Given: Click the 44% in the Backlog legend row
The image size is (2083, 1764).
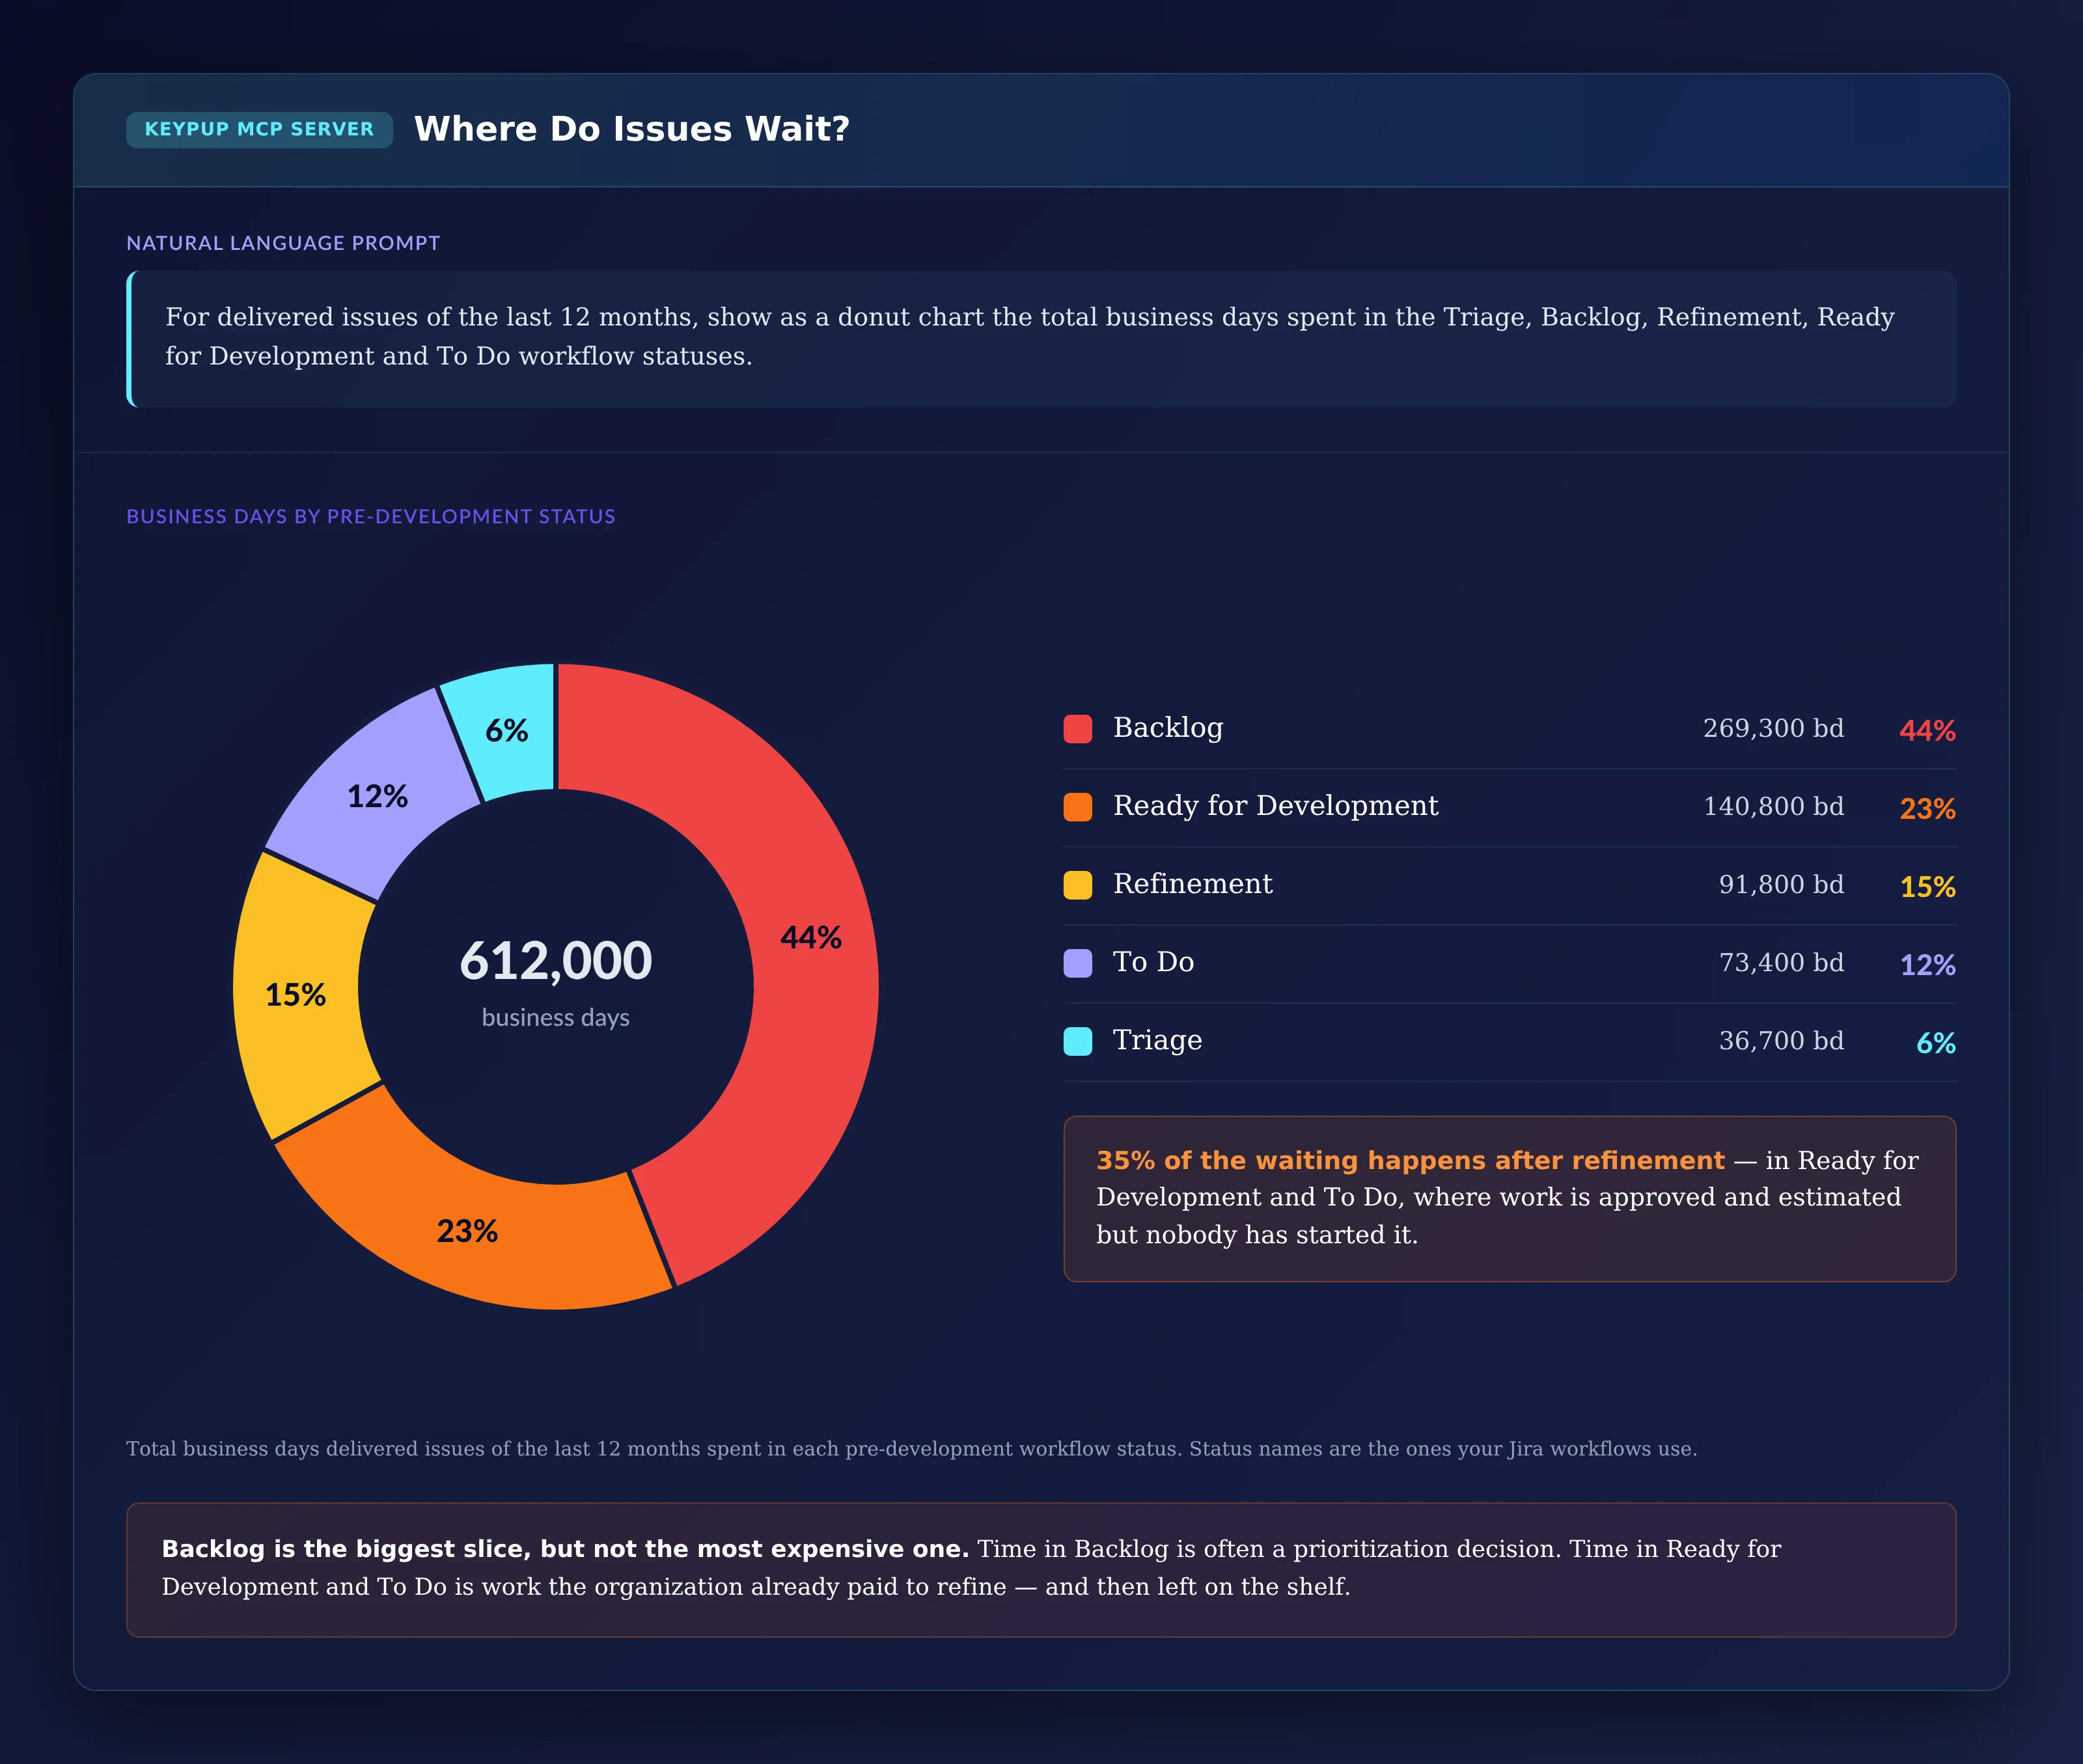Looking at the screenshot, I should click(1928, 730).
